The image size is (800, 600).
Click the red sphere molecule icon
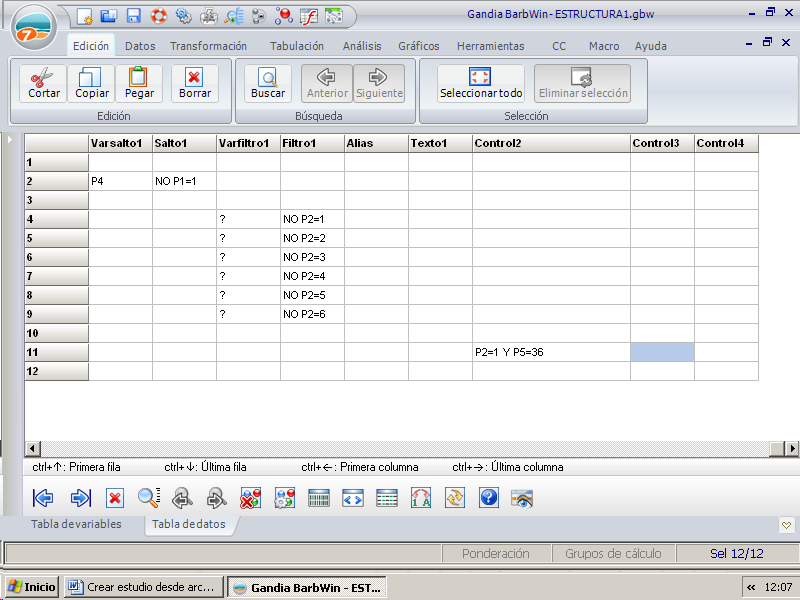click(284, 16)
